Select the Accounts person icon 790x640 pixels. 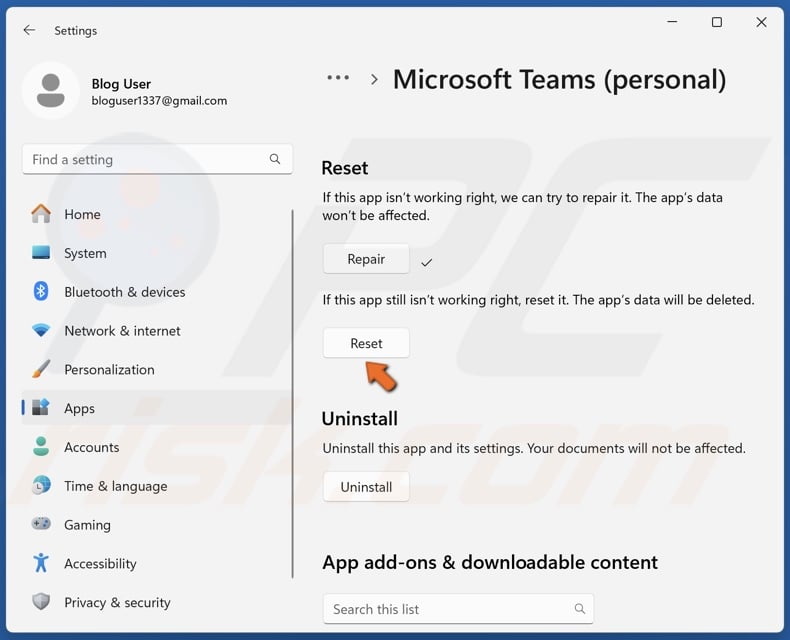pos(41,447)
